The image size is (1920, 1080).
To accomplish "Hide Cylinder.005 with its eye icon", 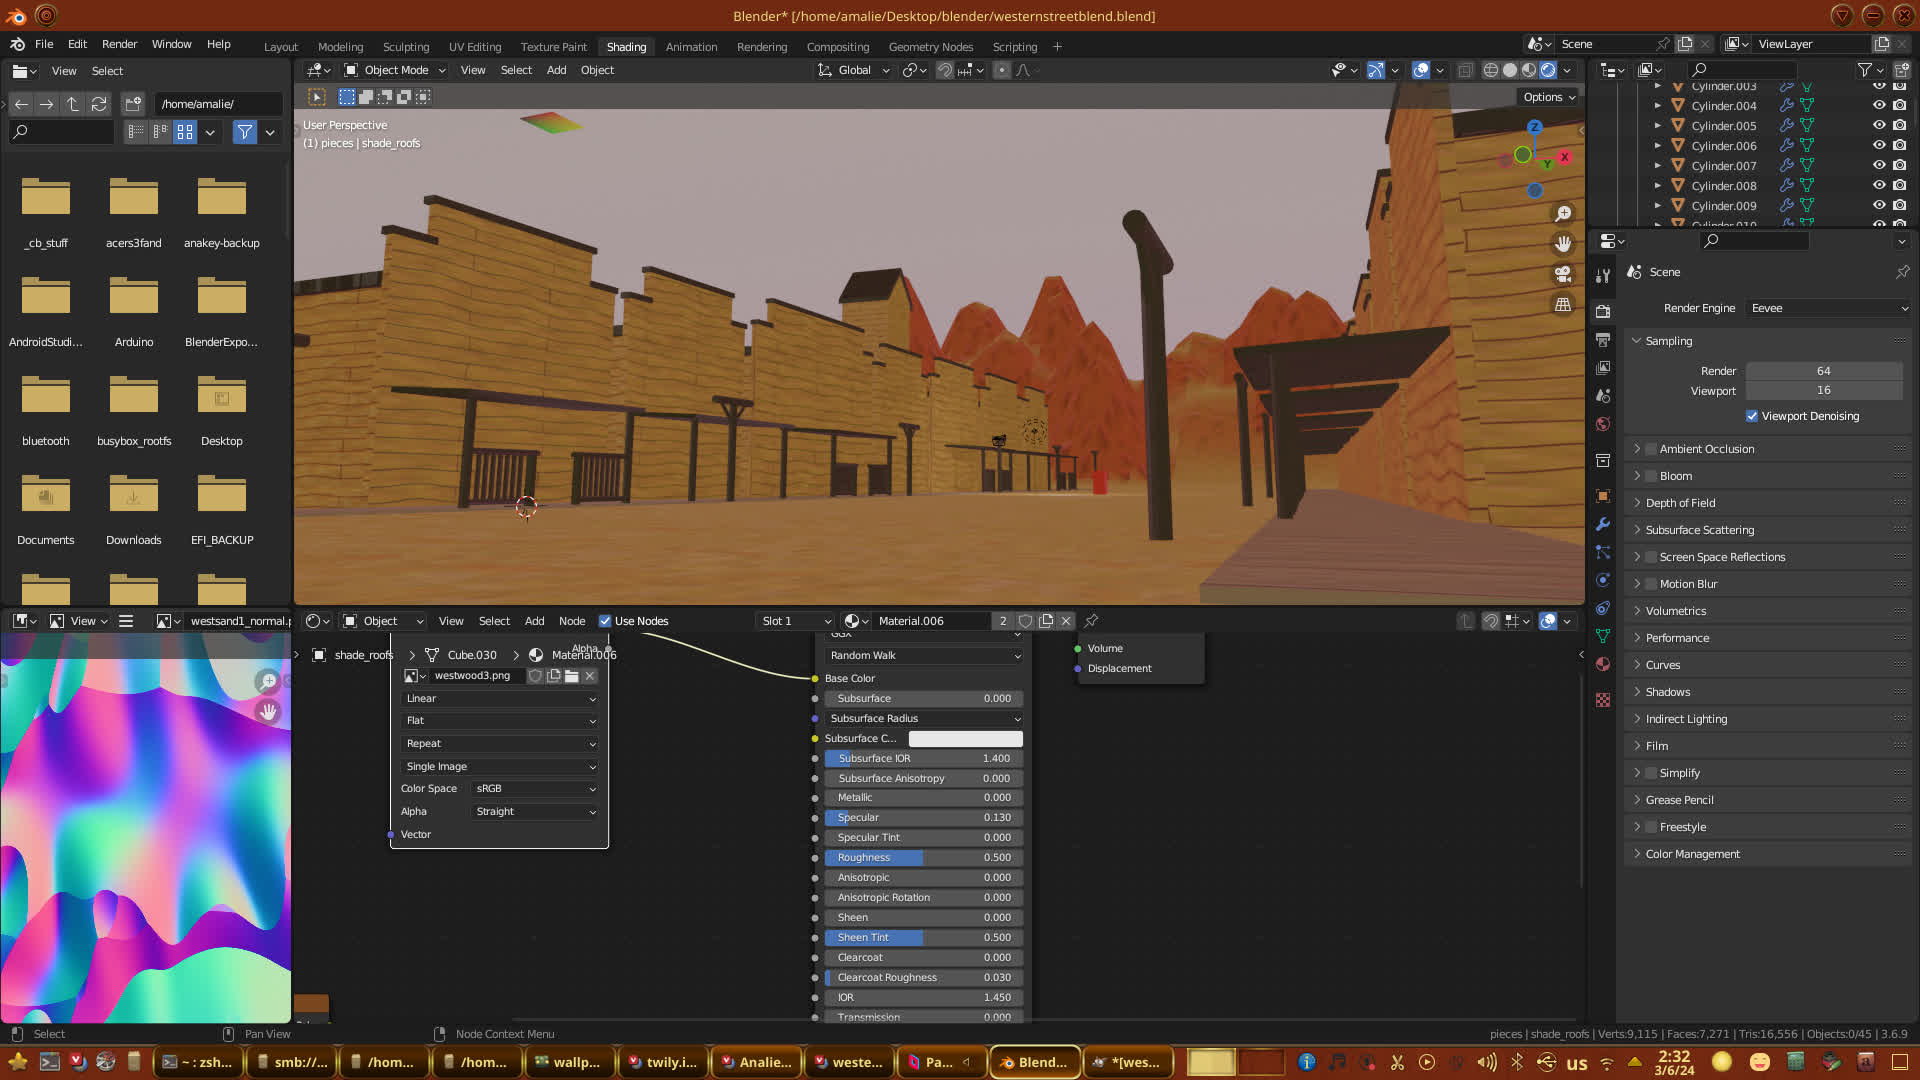I will coord(1879,126).
